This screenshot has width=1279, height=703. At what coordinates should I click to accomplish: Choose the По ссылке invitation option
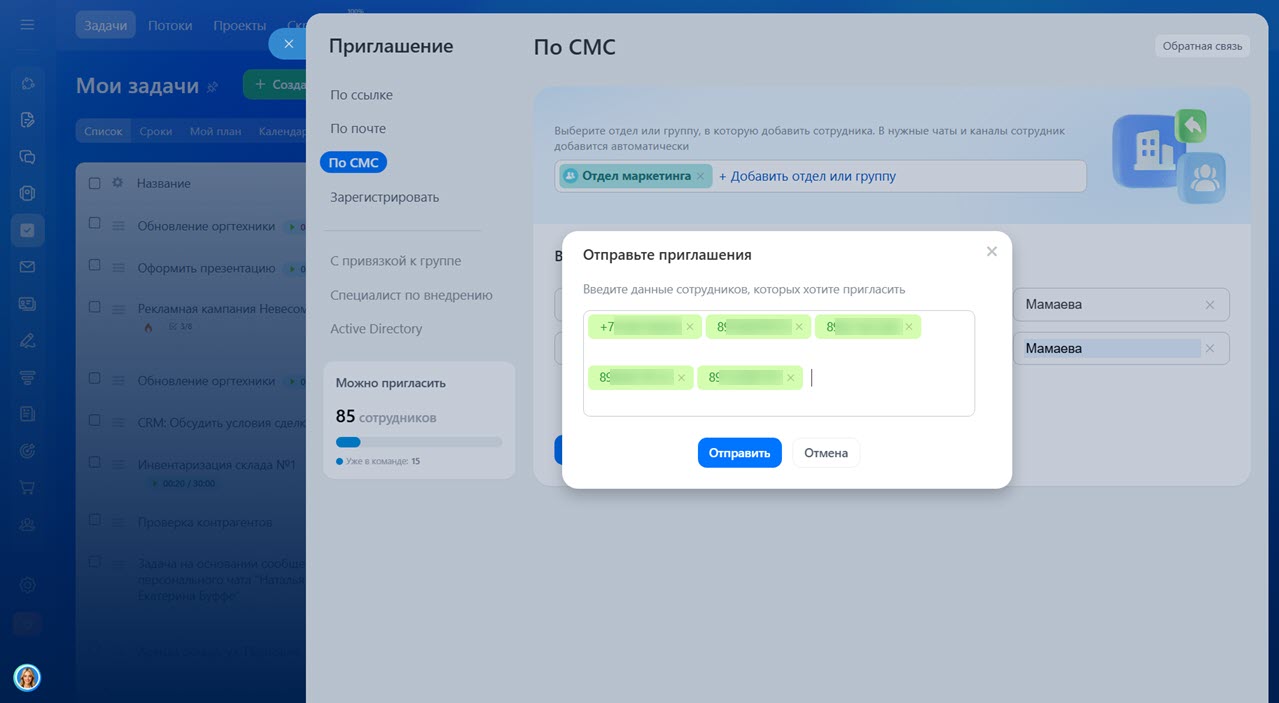[361, 95]
